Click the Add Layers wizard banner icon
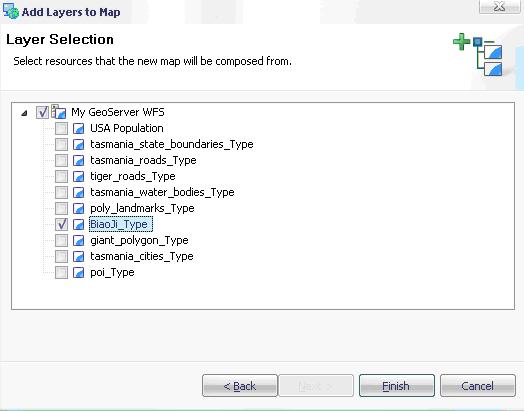 (478, 55)
